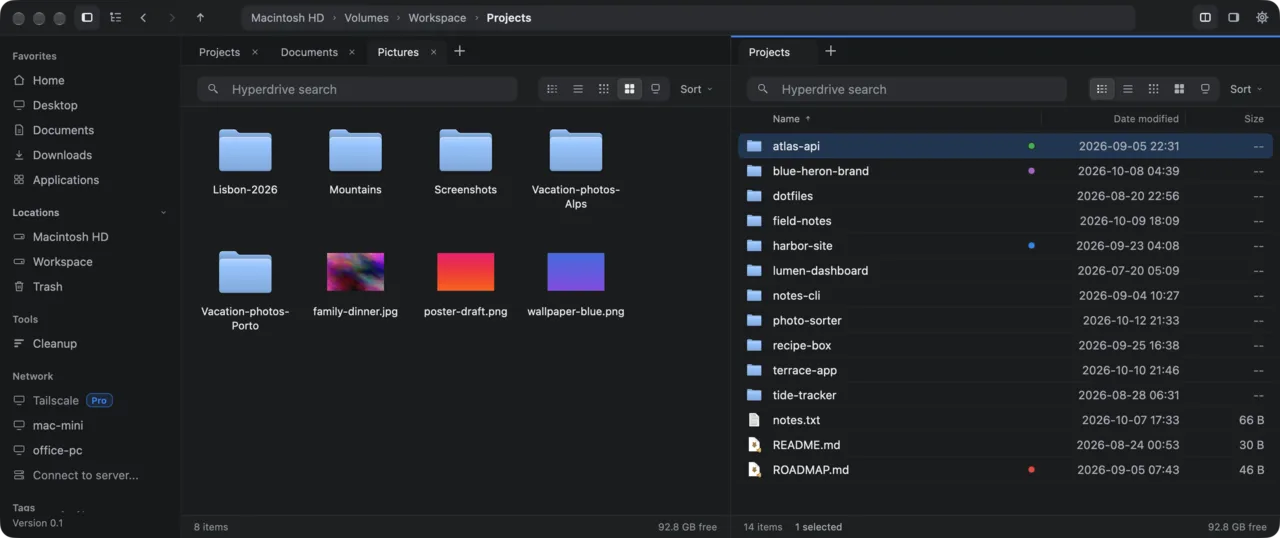1280x538 pixels.
Task: Focus the right pane Hyperdrive search field
Action: pos(907,89)
